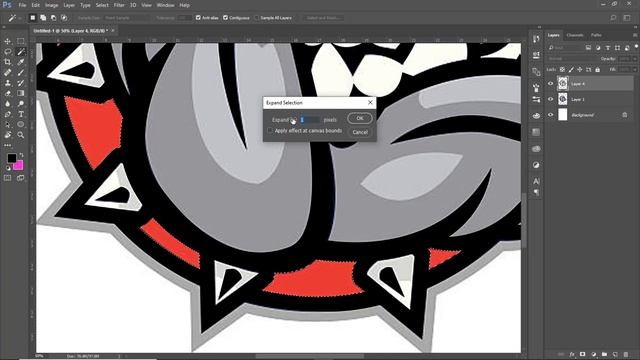Select the Crop tool
Viewport: 640px width, 360px height.
tap(7, 62)
